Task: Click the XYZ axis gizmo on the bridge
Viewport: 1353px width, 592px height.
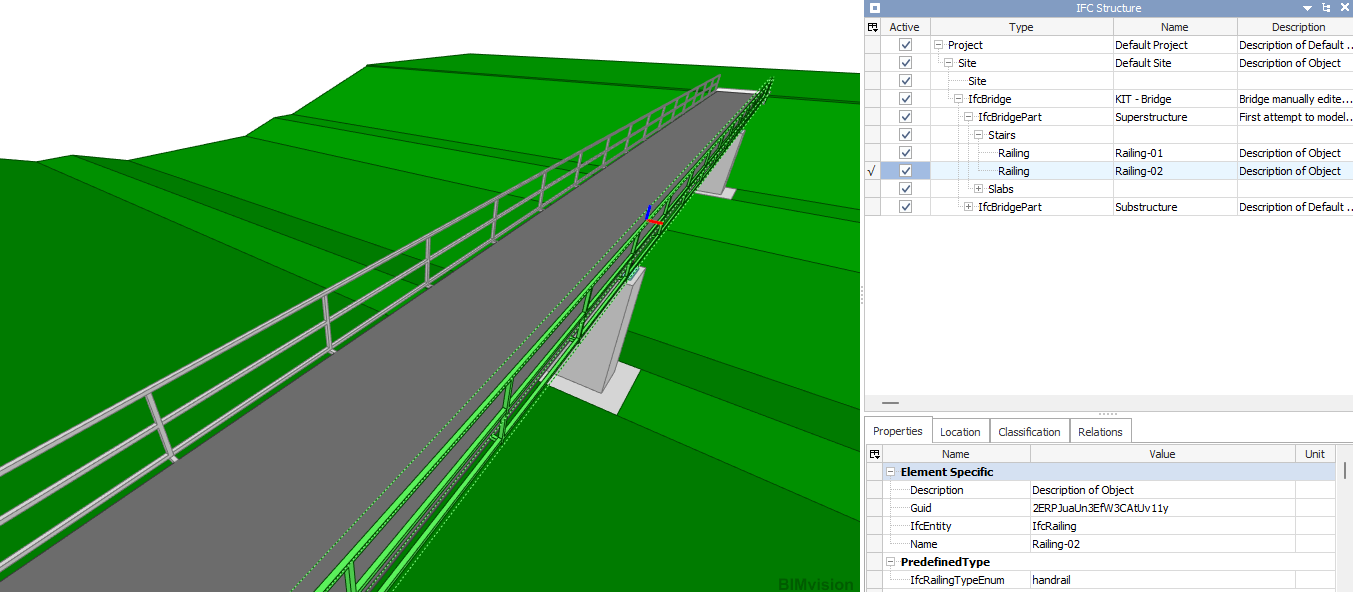Action: pyautogui.click(x=650, y=216)
